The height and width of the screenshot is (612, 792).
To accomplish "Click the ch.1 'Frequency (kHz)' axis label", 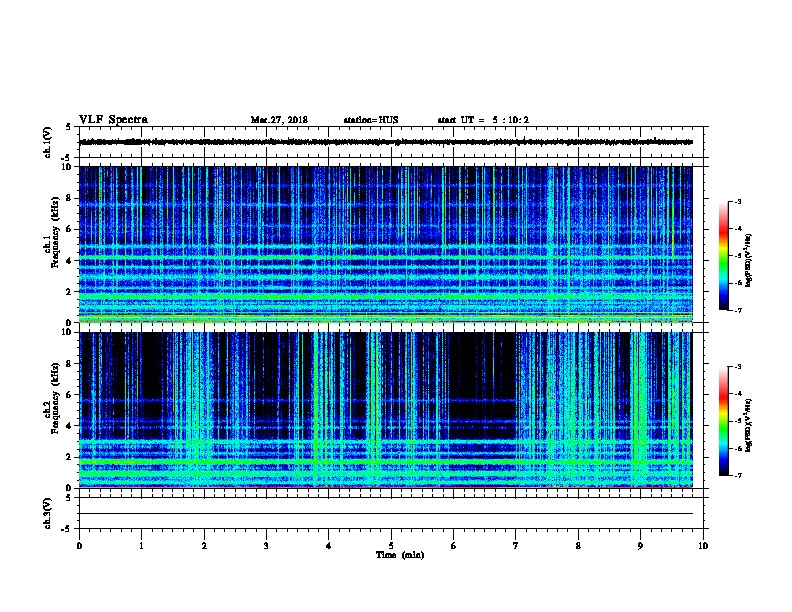I will point(55,232).
